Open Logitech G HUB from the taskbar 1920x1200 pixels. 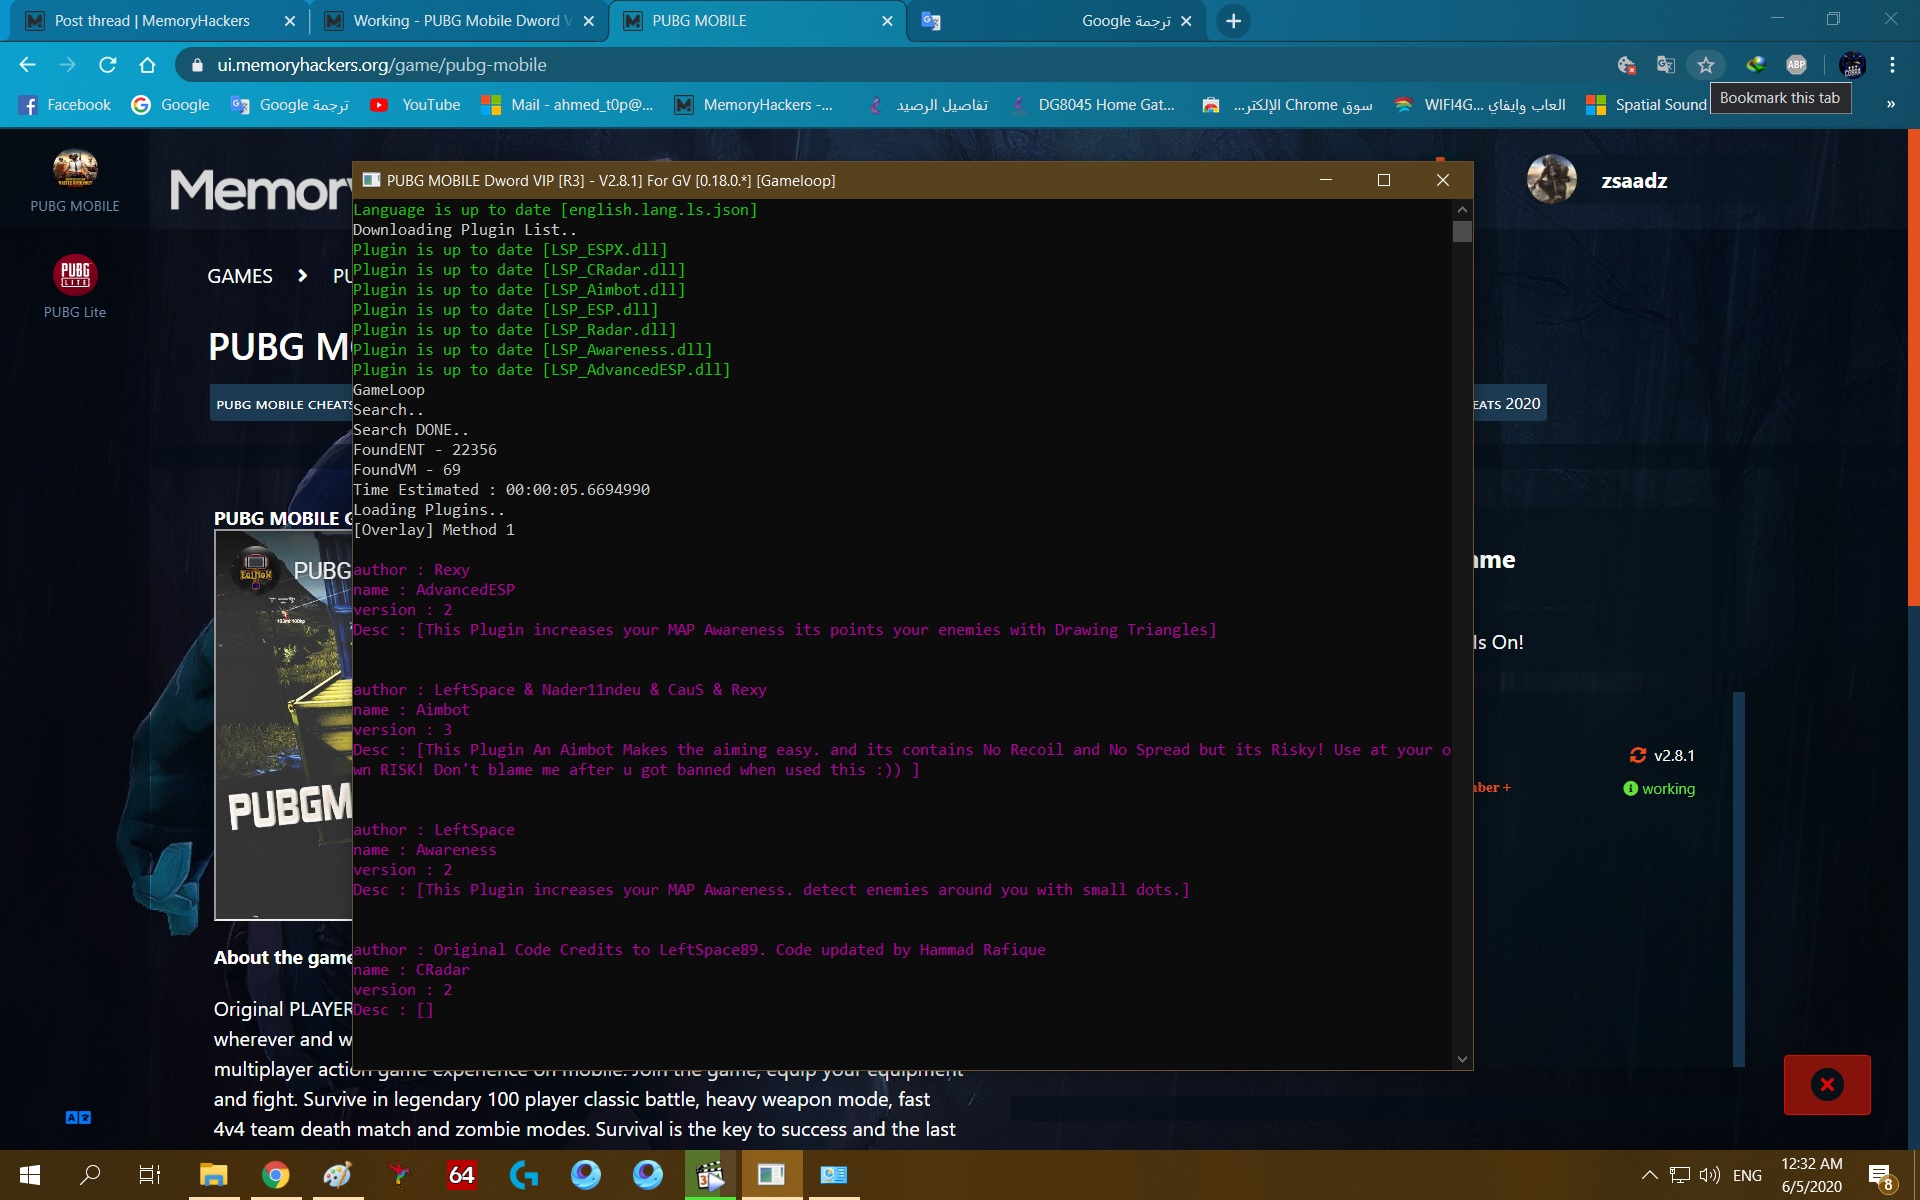point(524,1175)
